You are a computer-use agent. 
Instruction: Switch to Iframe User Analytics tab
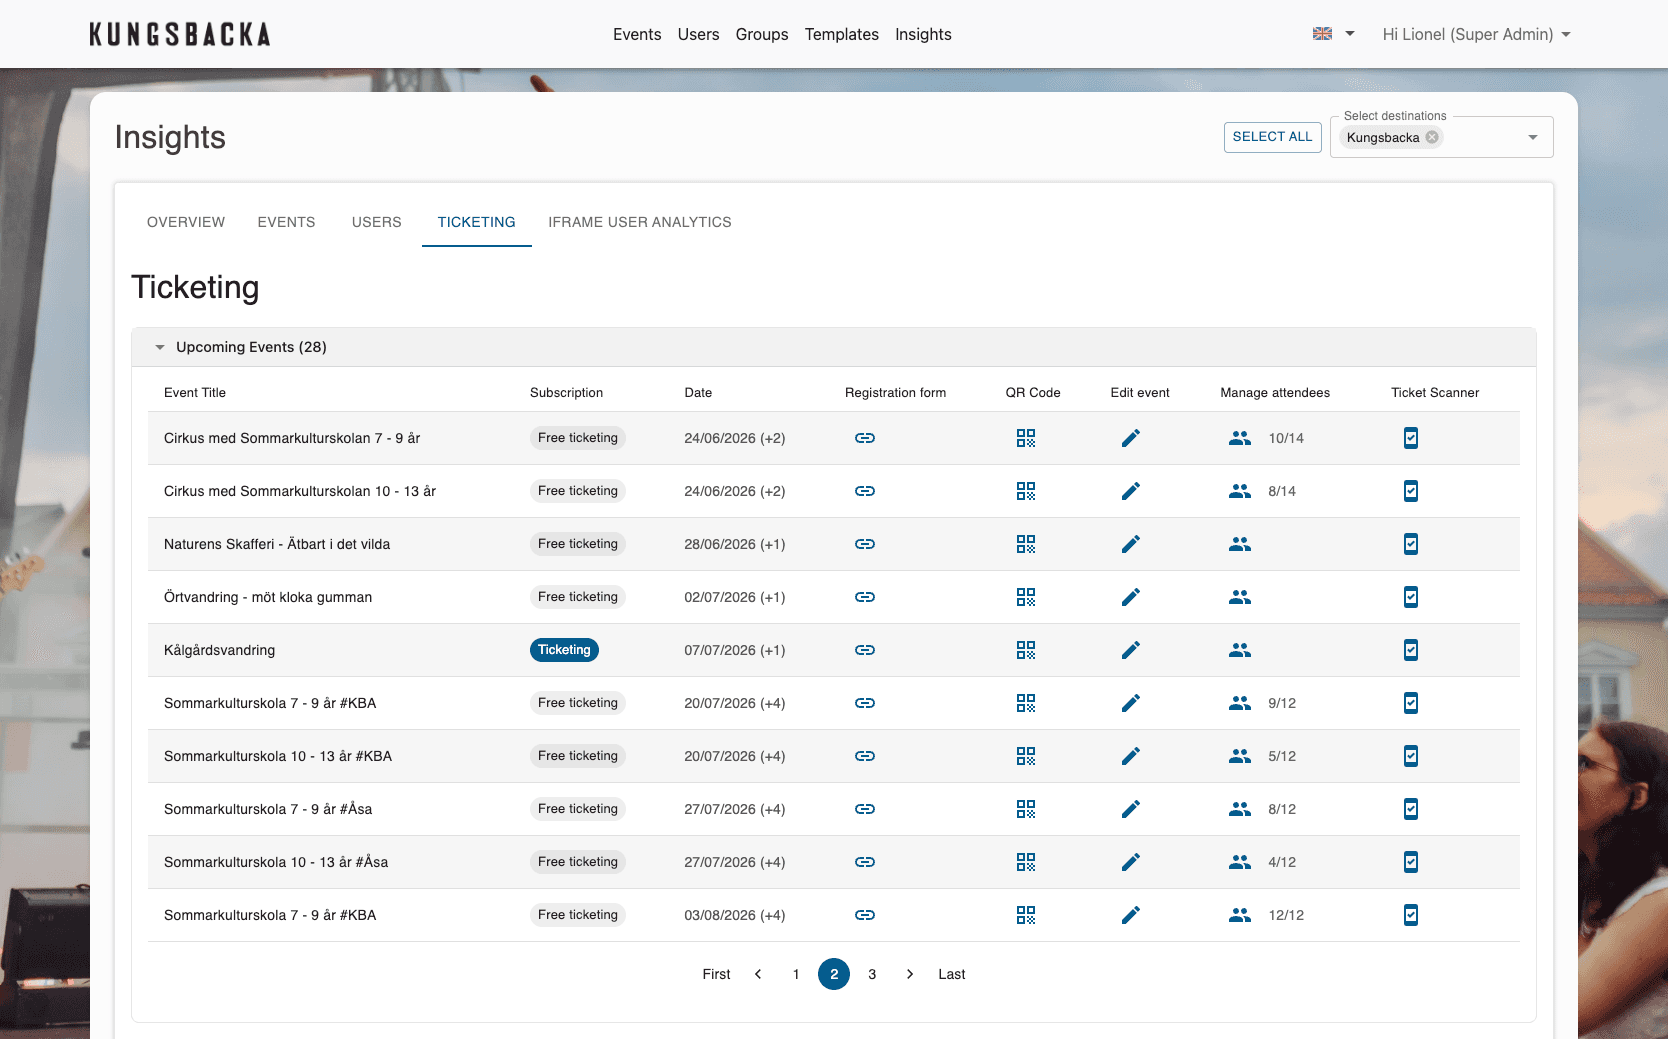click(x=640, y=222)
